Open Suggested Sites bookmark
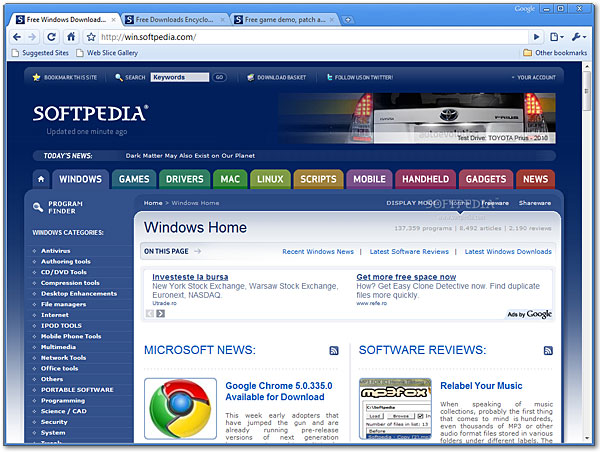 pyautogui.click(x=40, y=53)
